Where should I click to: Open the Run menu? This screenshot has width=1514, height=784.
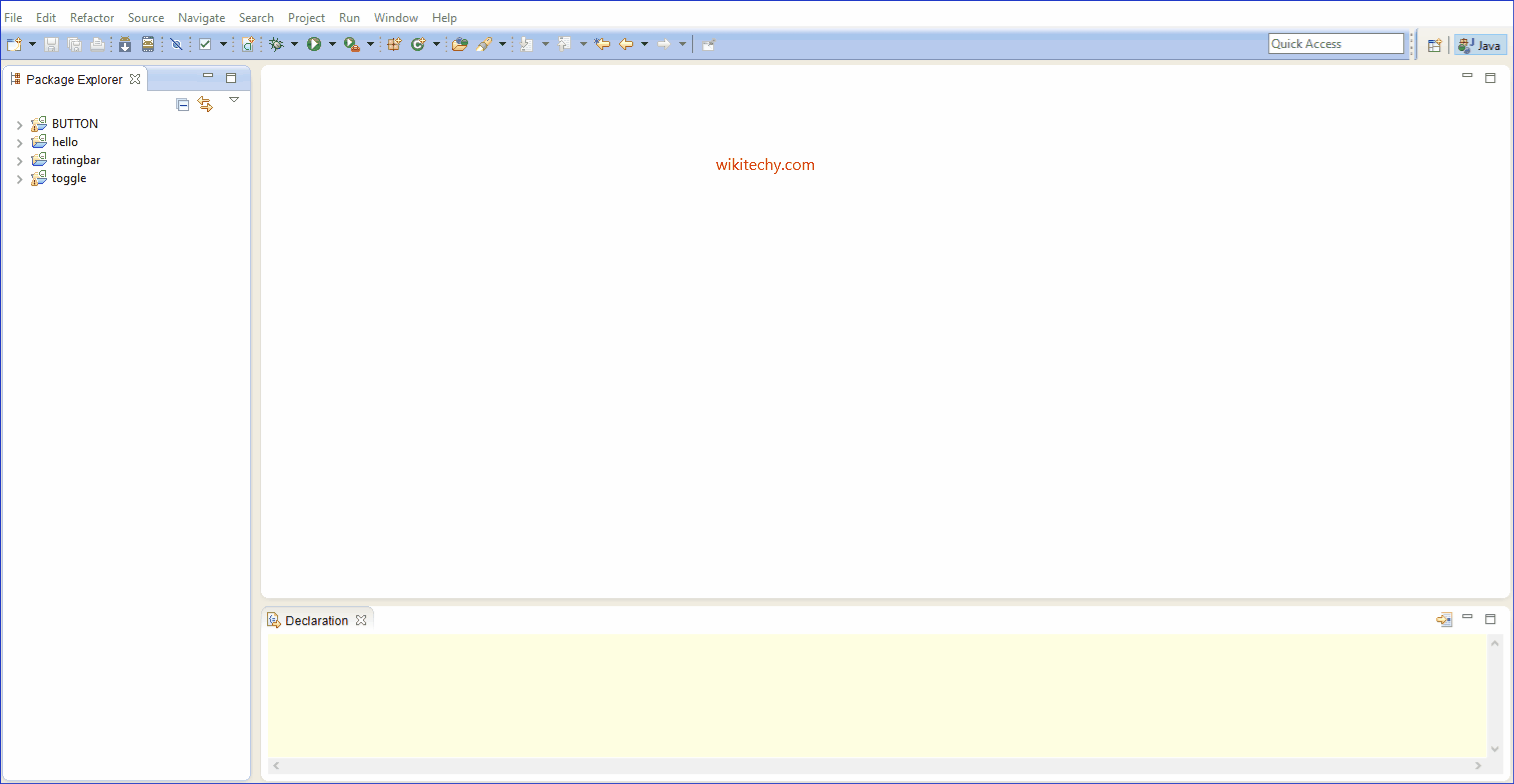point(348,17)
